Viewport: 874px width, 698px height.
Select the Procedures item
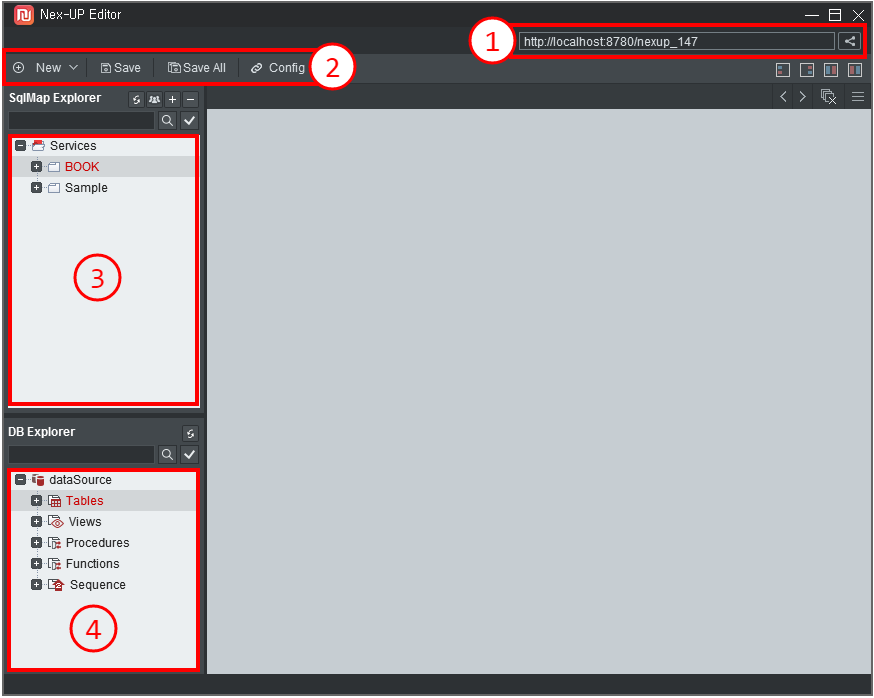(97, 543)
